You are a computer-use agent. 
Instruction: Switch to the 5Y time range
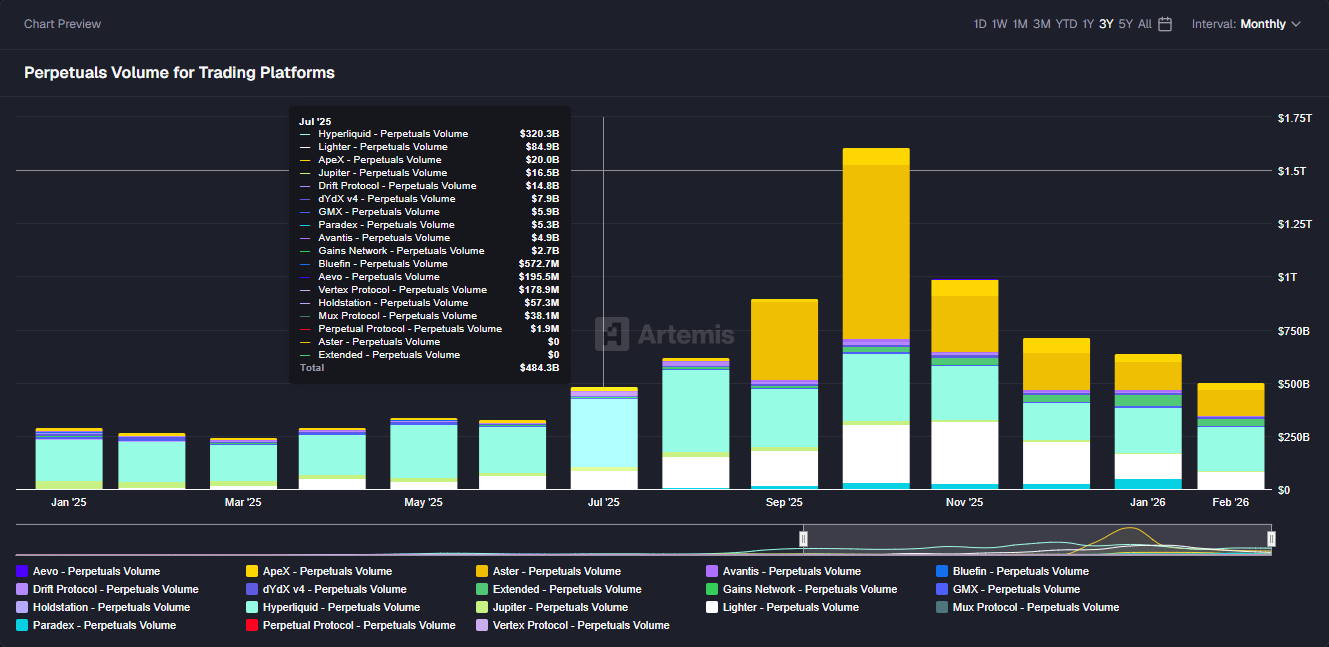coord(1126,24)
